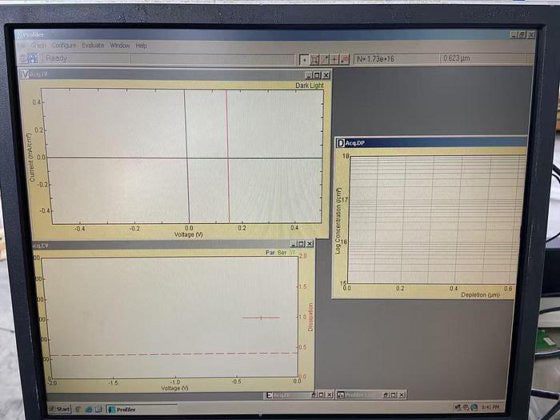This screenshot has height=420, width=560.
Task: Open the Help menu
Action: point(141,46)
